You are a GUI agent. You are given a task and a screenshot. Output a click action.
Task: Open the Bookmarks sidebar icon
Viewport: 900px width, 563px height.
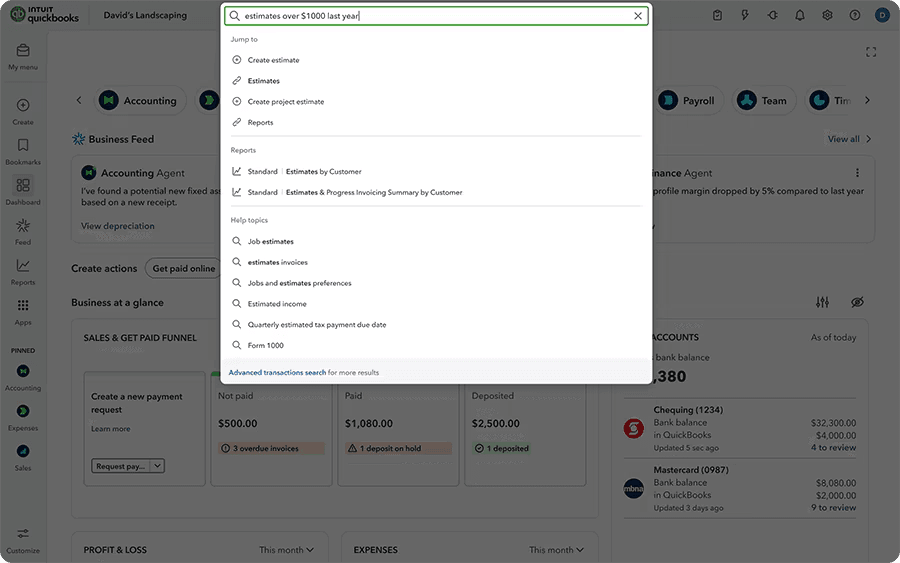[x=23, y=146]
